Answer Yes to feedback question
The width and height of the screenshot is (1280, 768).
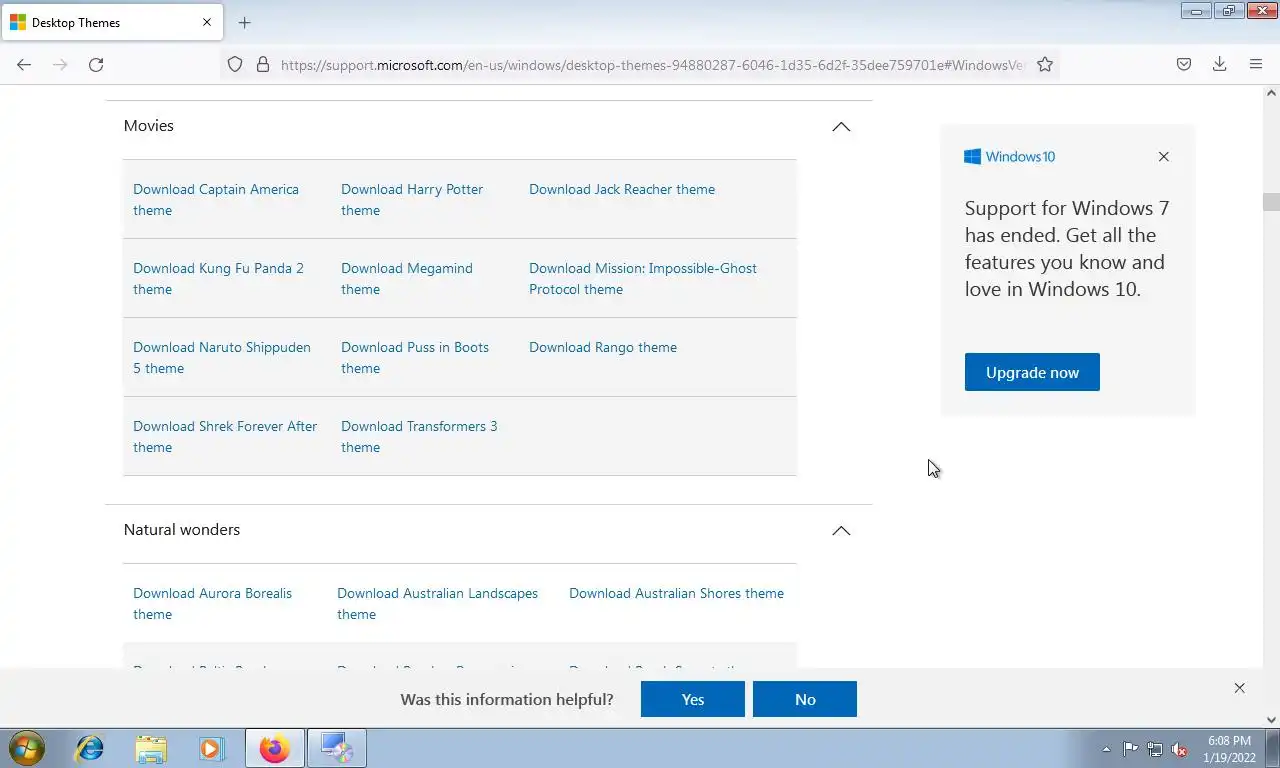693,699
